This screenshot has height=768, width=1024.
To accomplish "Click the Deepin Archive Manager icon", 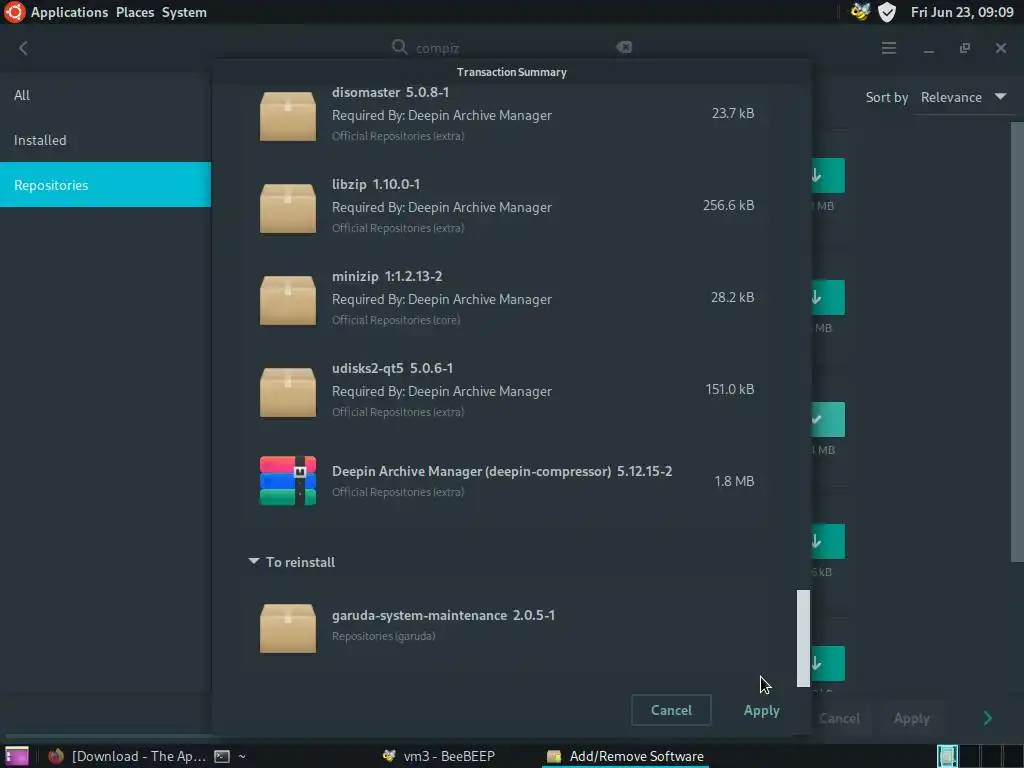I will tap(288, 481).
